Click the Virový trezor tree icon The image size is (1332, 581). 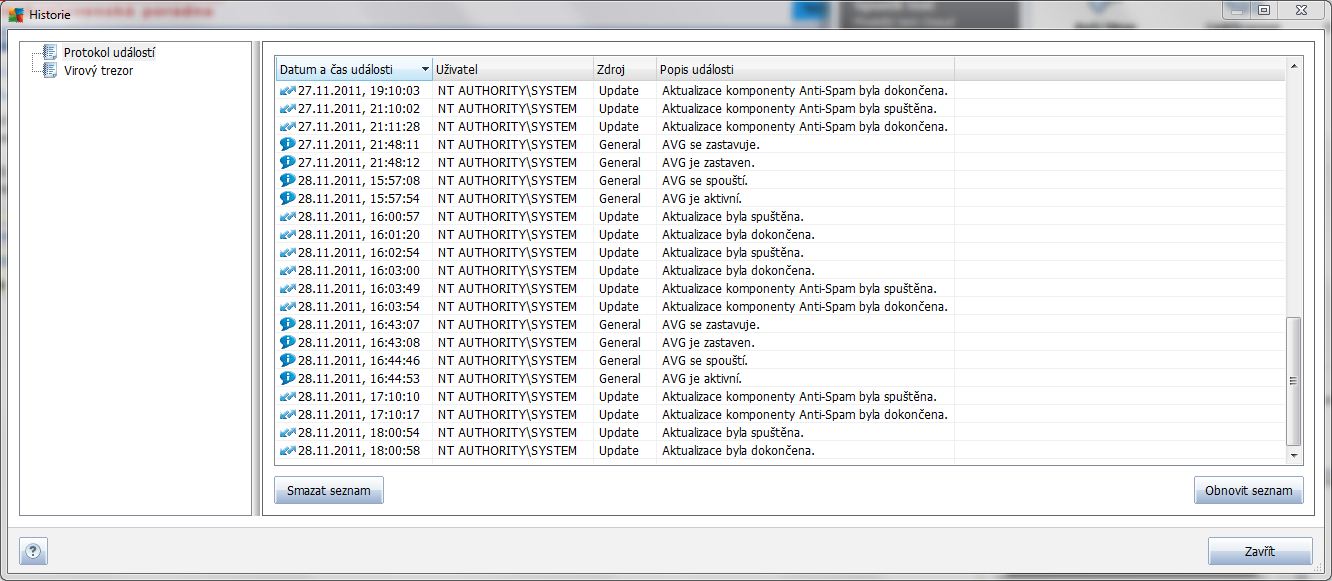(x=50, y=70)
